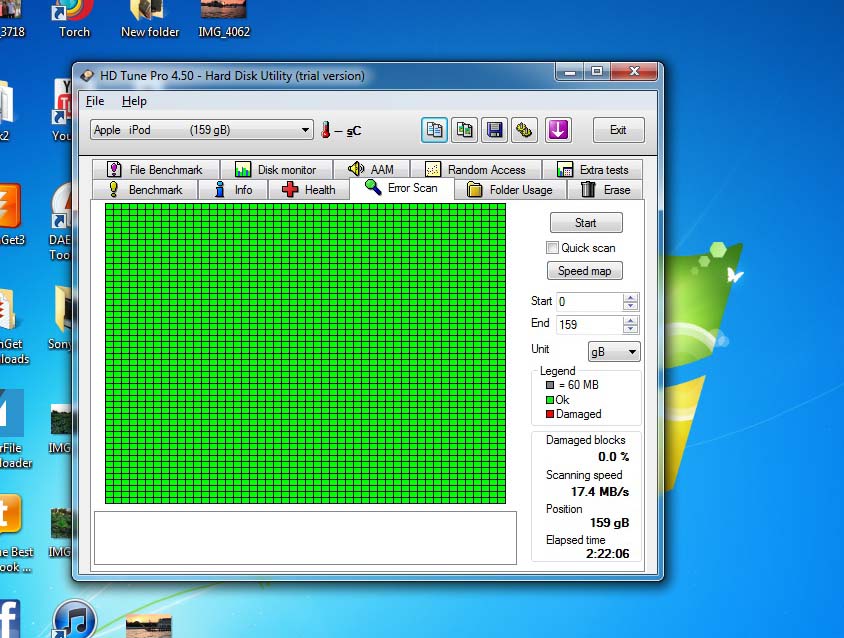Image resolution: width=844 pixels, height=638 pixels.
Task: Expand the Apple iPod drive dropdown
Action: [x=306, y=130]
